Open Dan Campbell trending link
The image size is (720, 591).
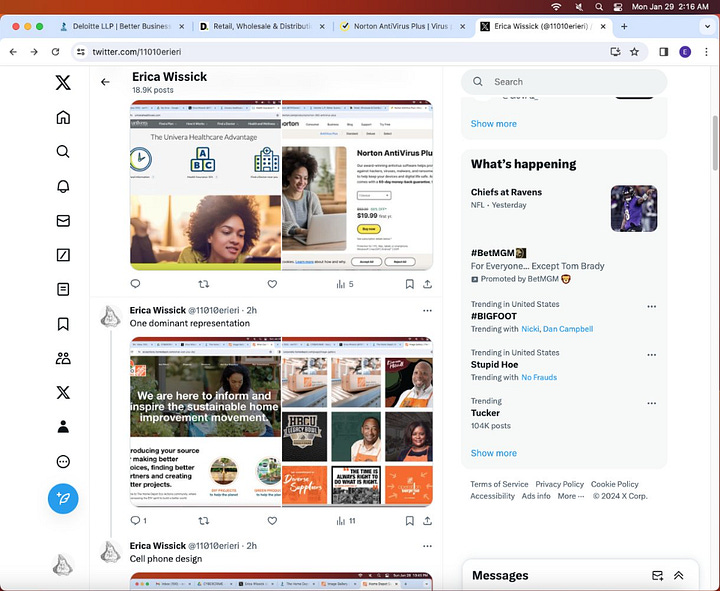[x=568, y=329]
